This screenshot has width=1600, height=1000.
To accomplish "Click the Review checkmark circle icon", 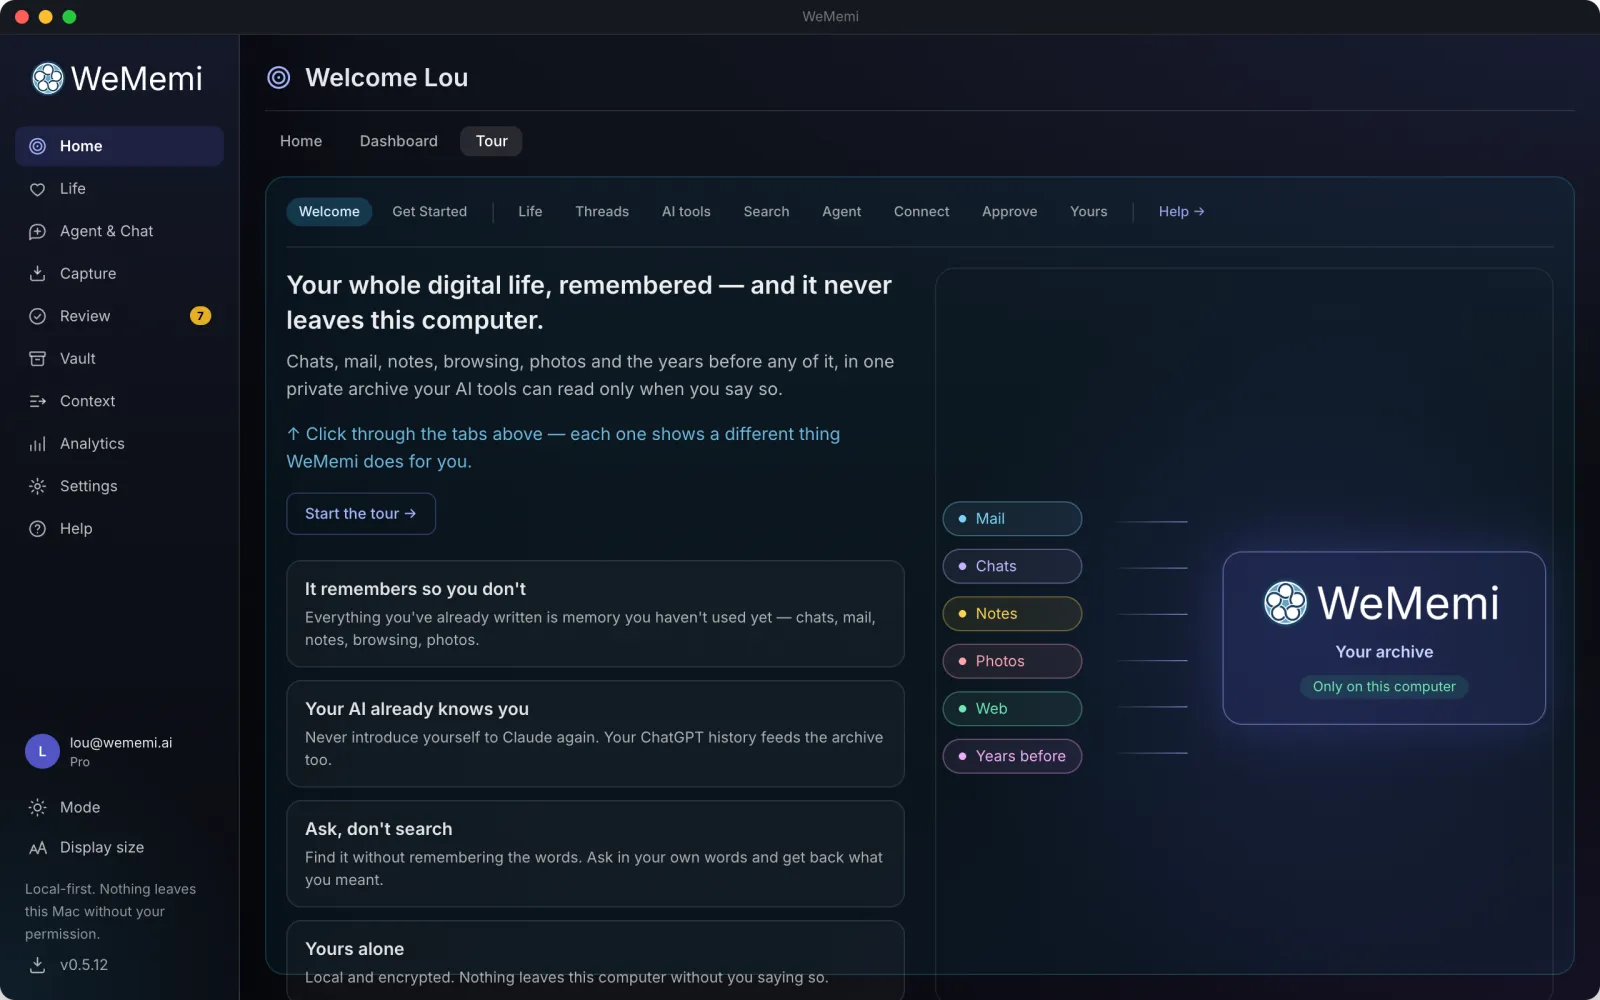I will (37, 316).
